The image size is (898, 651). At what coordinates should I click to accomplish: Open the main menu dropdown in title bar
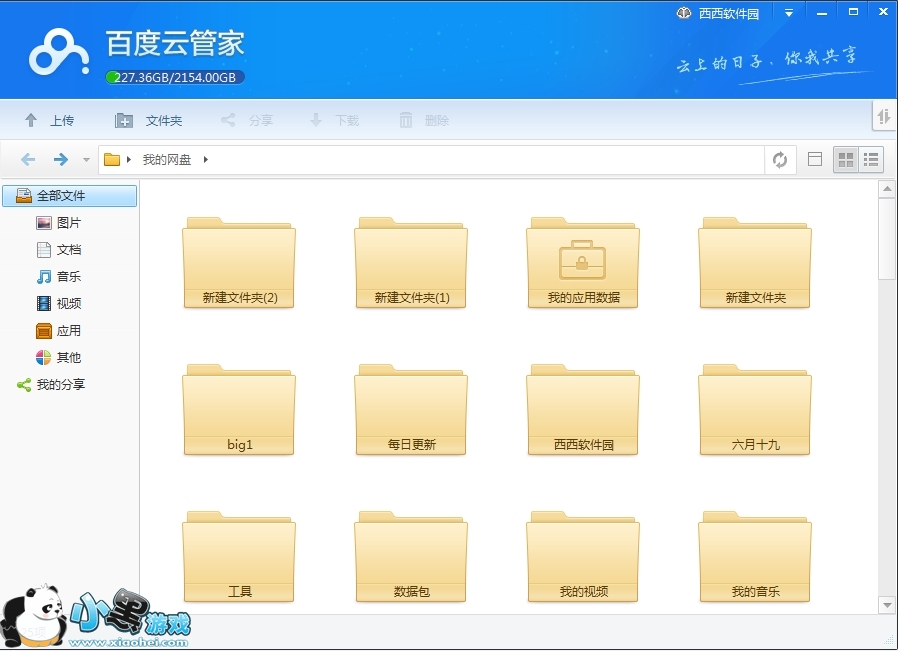click(x=789, y=13)
